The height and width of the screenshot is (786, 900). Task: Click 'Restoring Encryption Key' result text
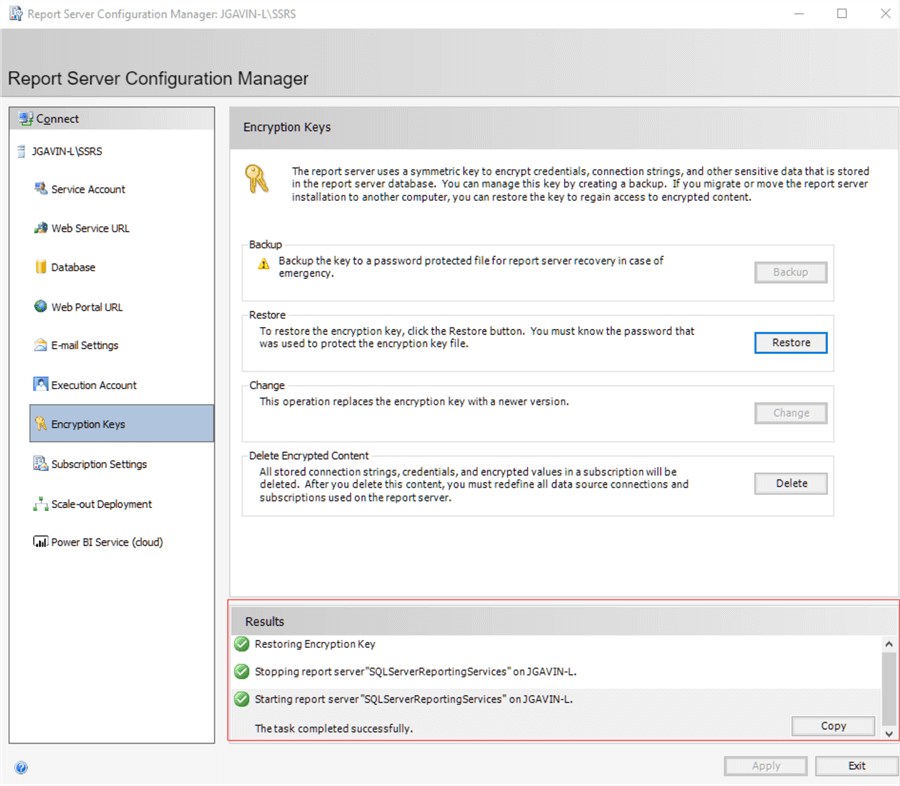pyautogui.click(x=315, y=644)
